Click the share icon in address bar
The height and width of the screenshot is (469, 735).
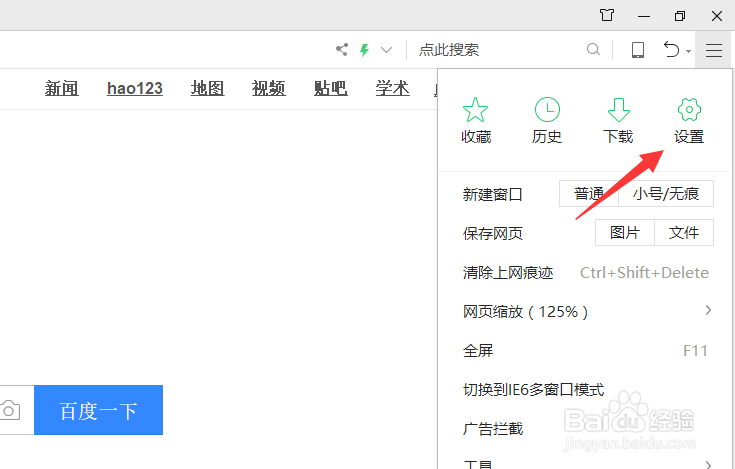342,49
